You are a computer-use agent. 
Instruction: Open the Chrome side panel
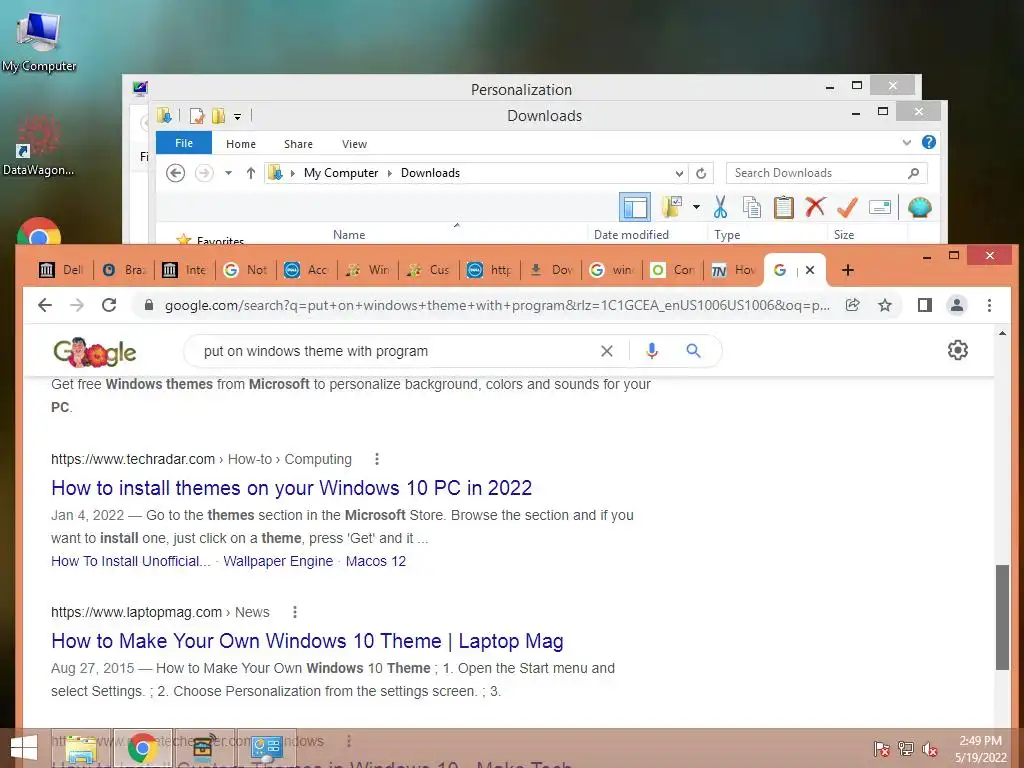coord(925,305)
